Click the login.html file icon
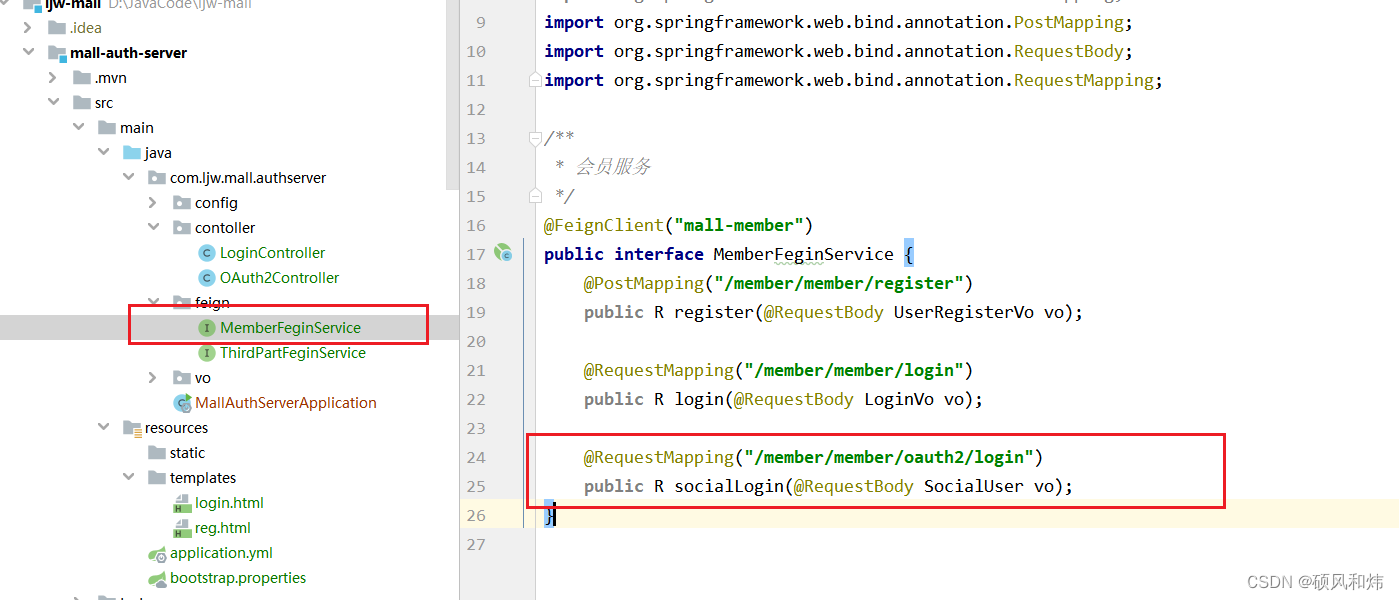 [182, 503]
